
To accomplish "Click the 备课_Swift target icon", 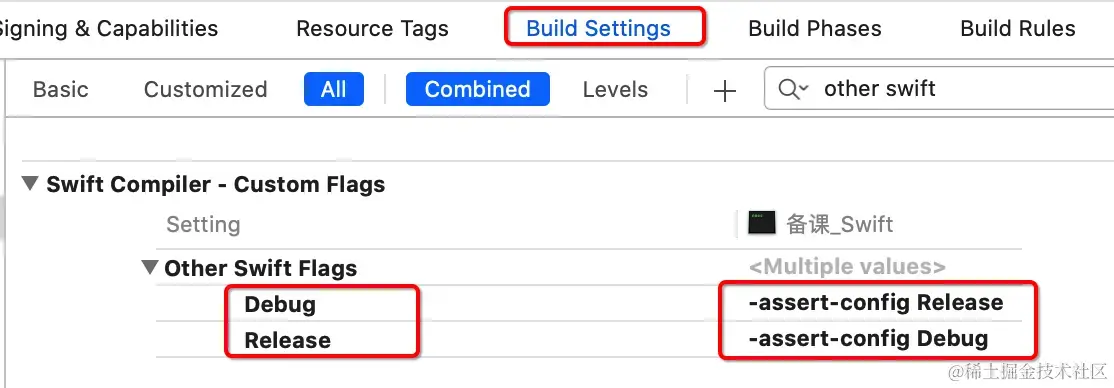I will point(762,224).
